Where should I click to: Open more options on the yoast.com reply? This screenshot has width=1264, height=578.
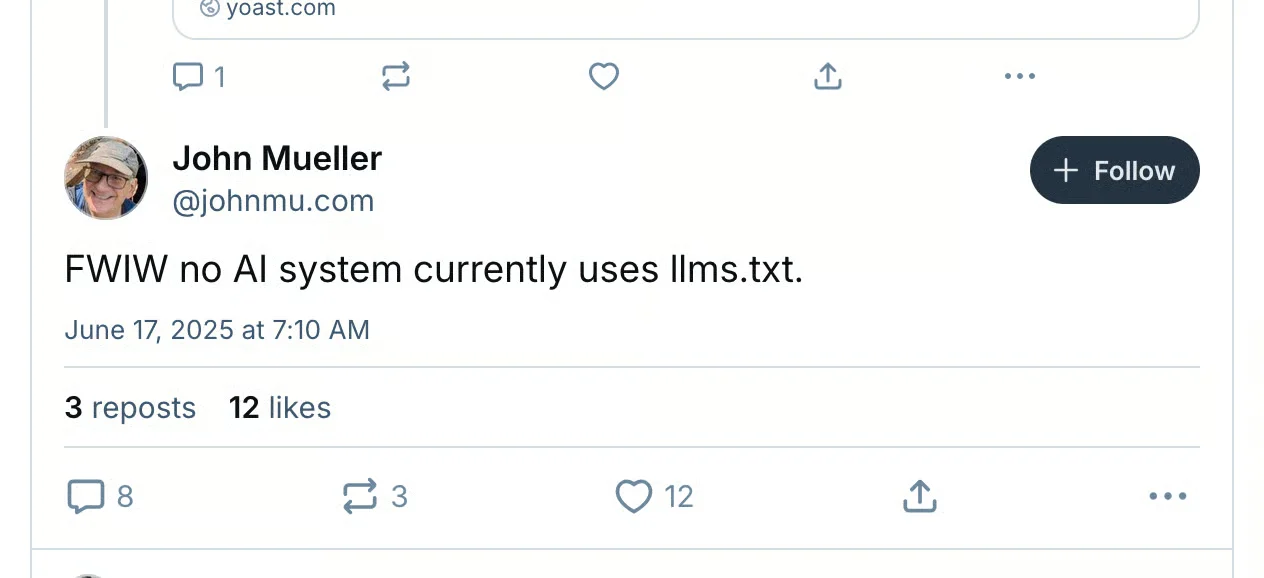click(1019, 76)
